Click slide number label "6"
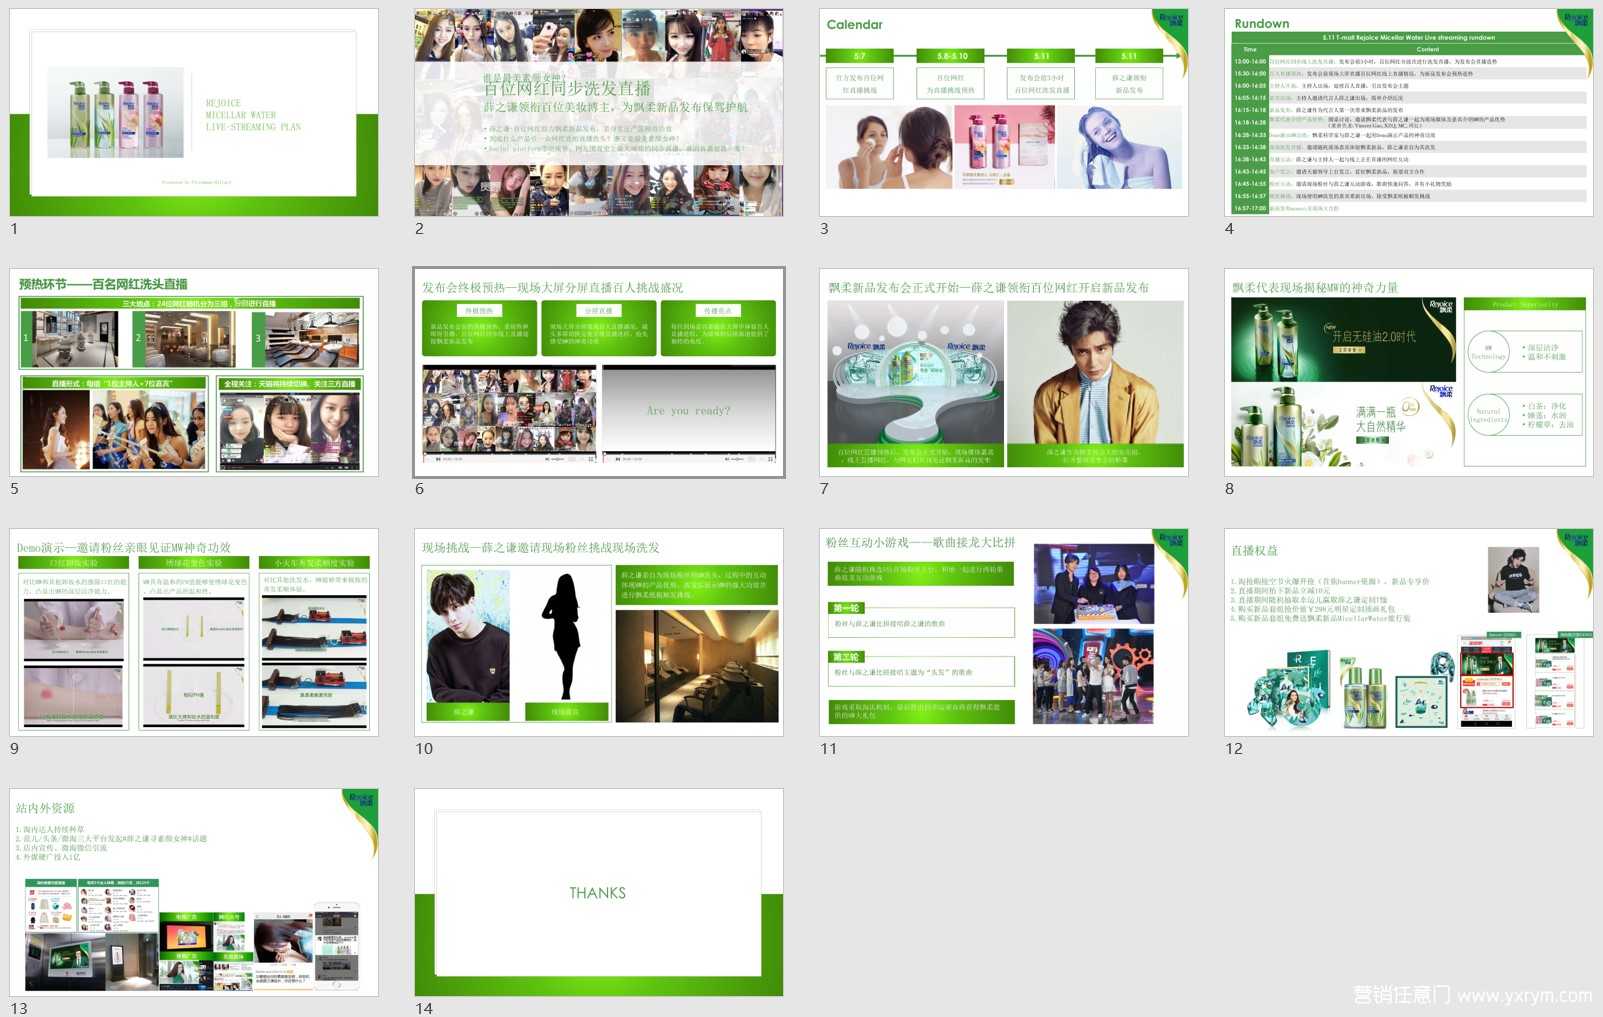Screen dimensions: 1603x1017 (x=419, y=489)
